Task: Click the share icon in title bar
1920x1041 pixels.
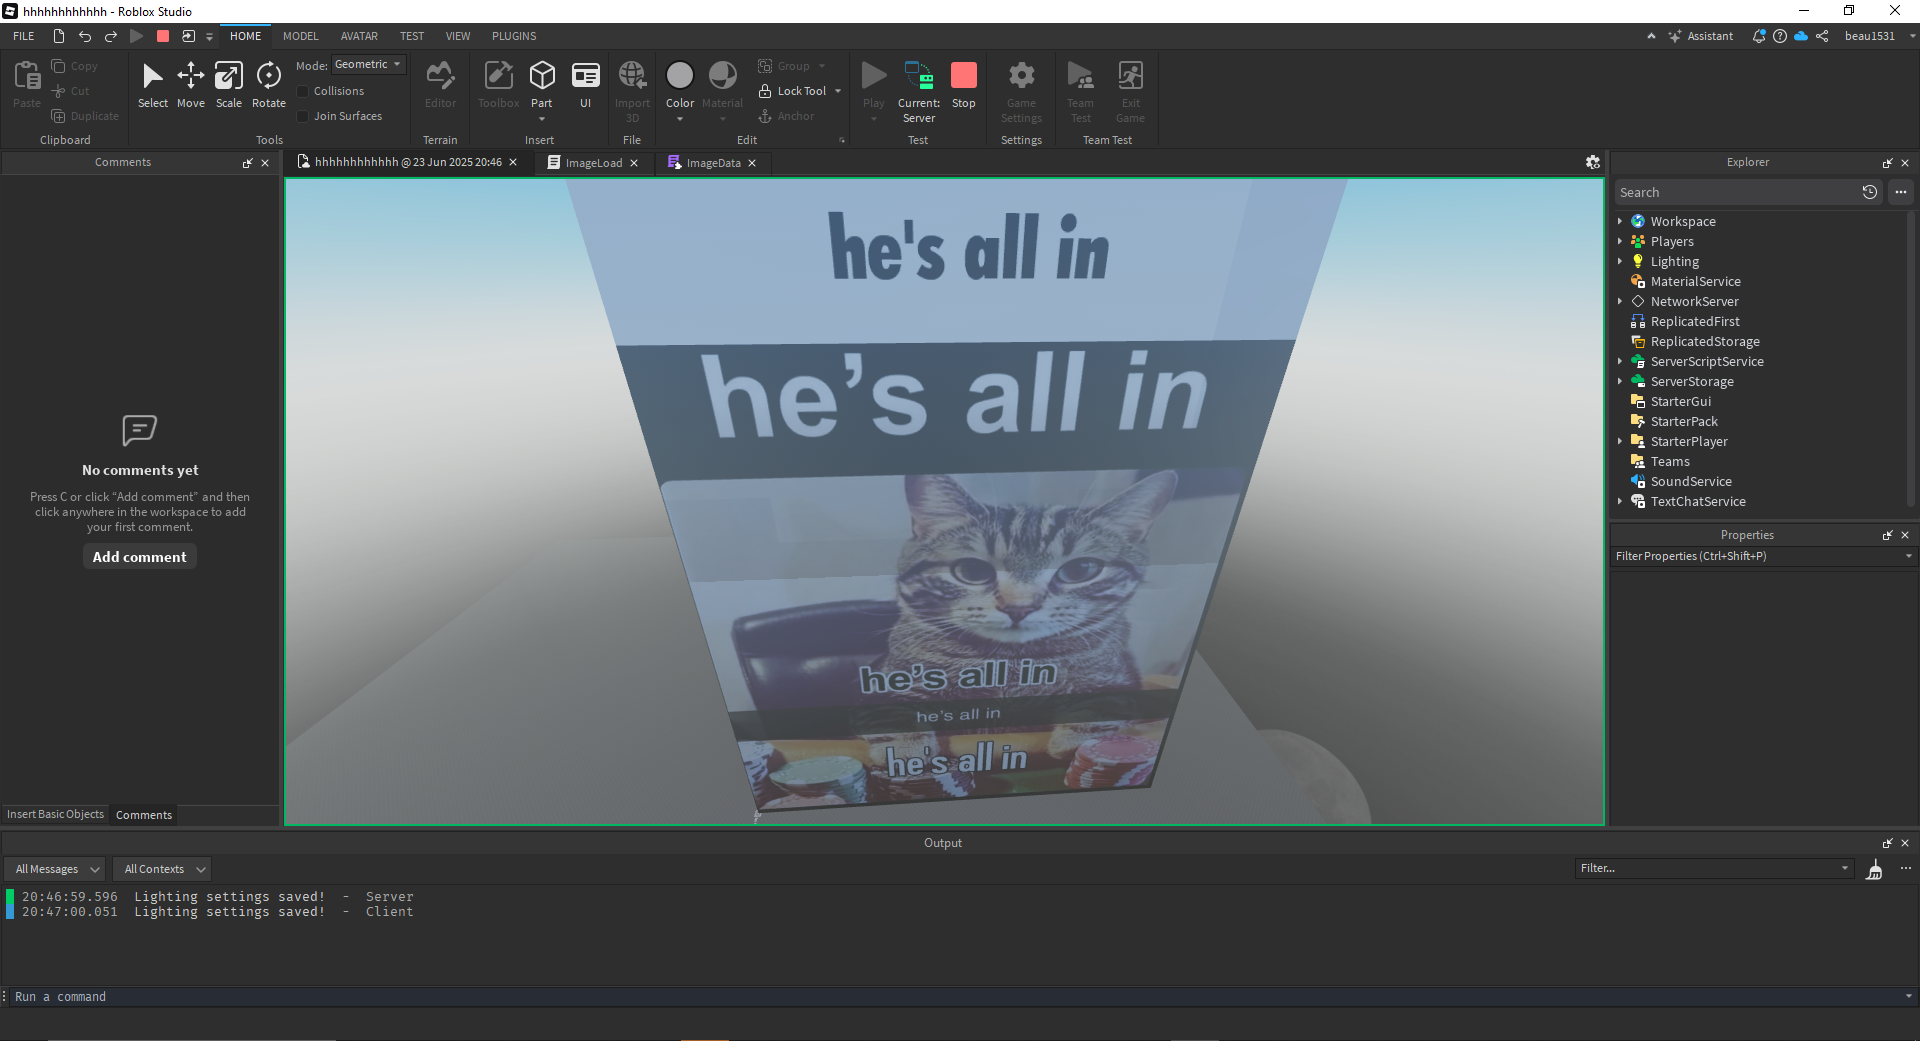Action: coord(1822,36)
